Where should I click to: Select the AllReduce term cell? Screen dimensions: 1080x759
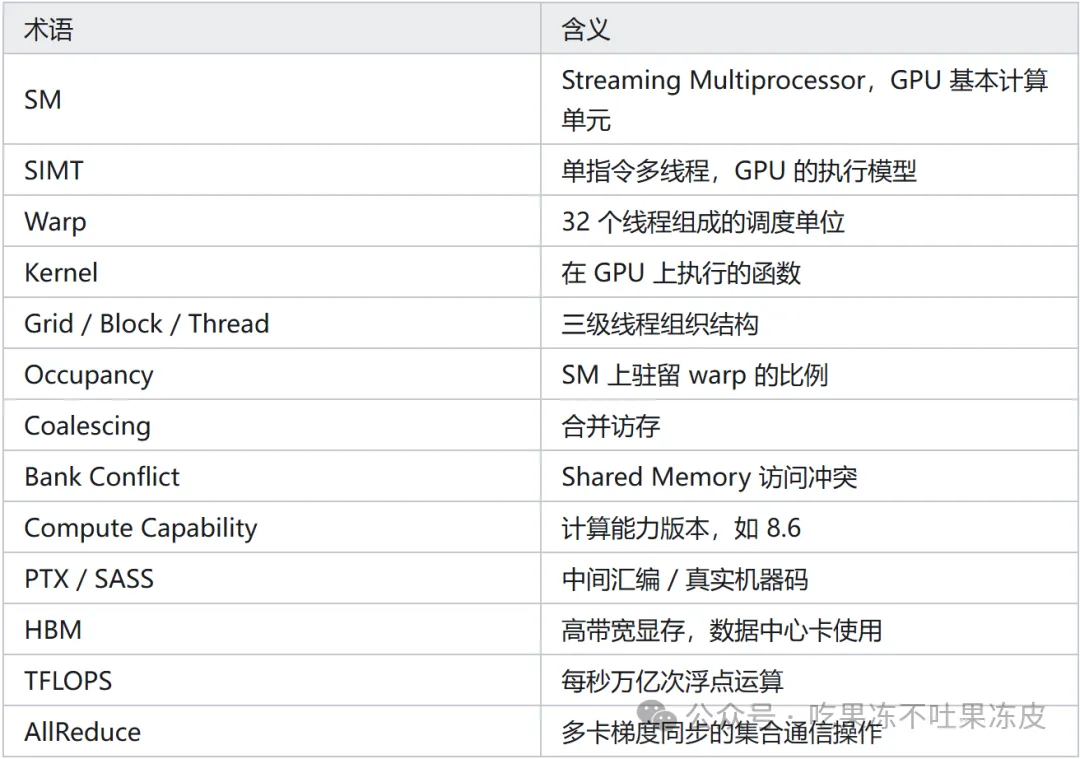(x=272, y=731)
